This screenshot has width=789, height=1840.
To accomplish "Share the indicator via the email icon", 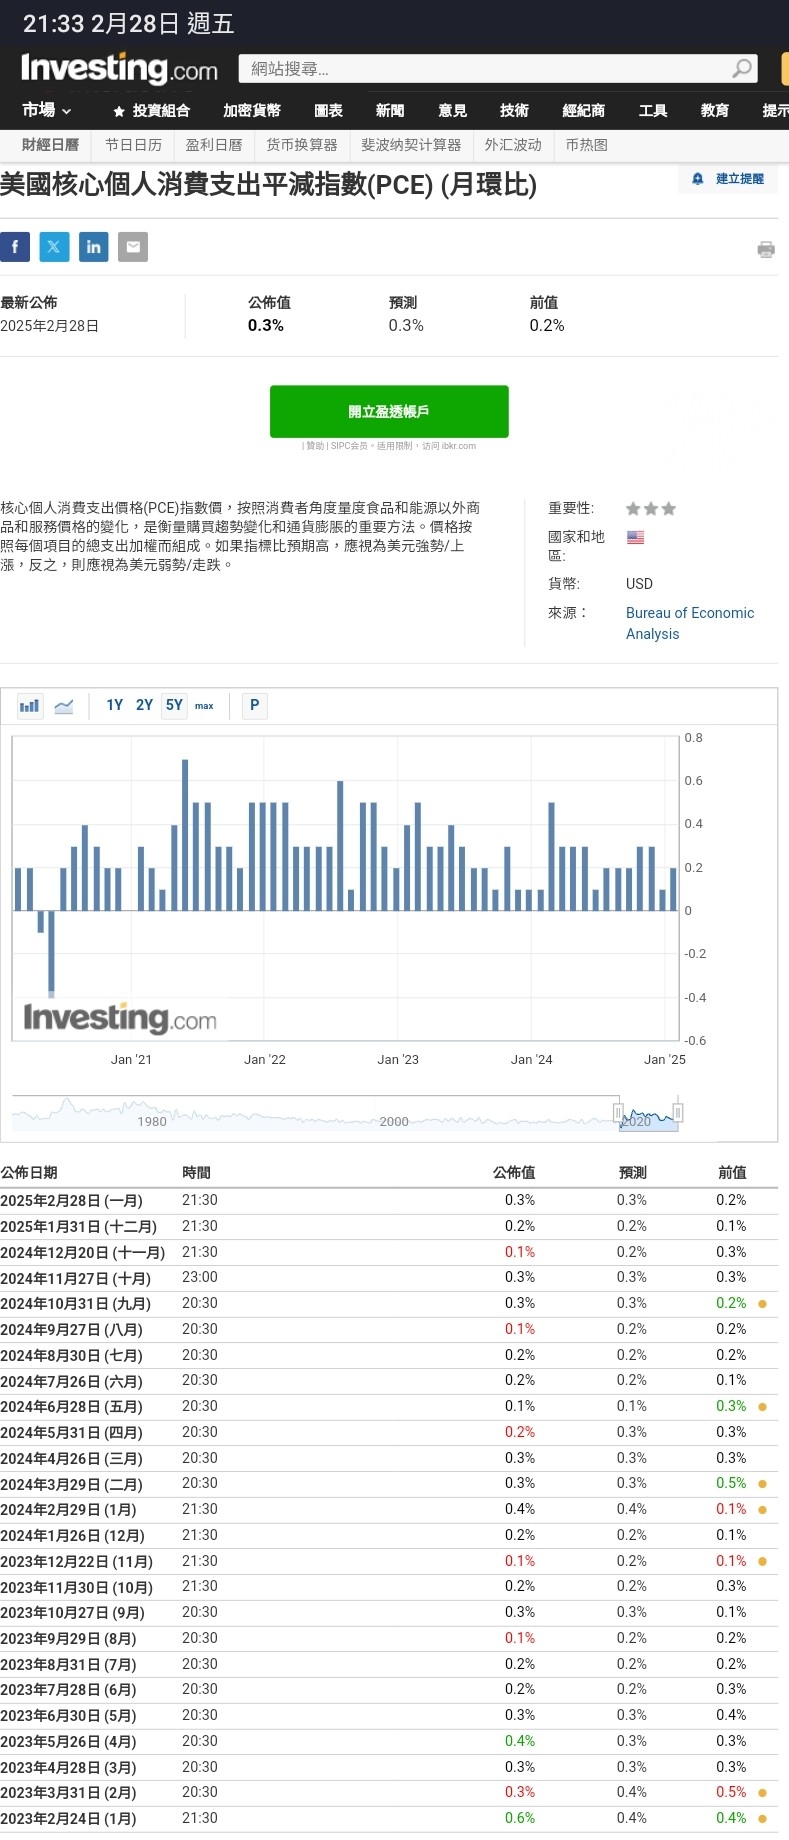I will 133,247.
